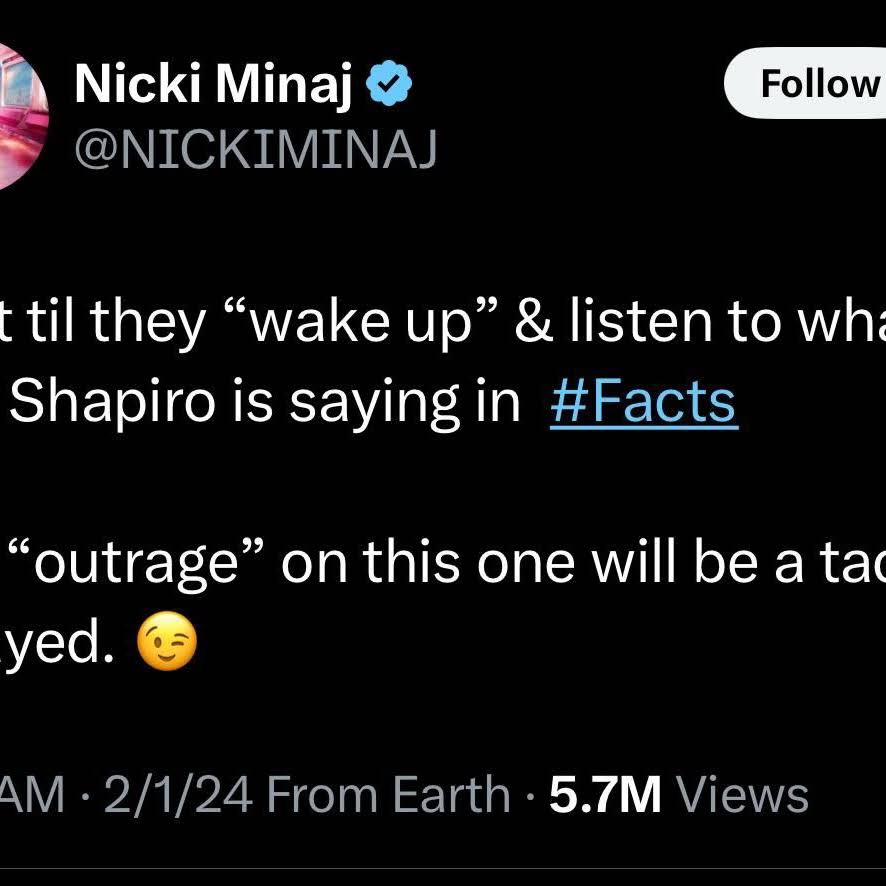Click the 5.7M view count
The image size is (886, 886).
pyautogui.click(x=605, y=794)
